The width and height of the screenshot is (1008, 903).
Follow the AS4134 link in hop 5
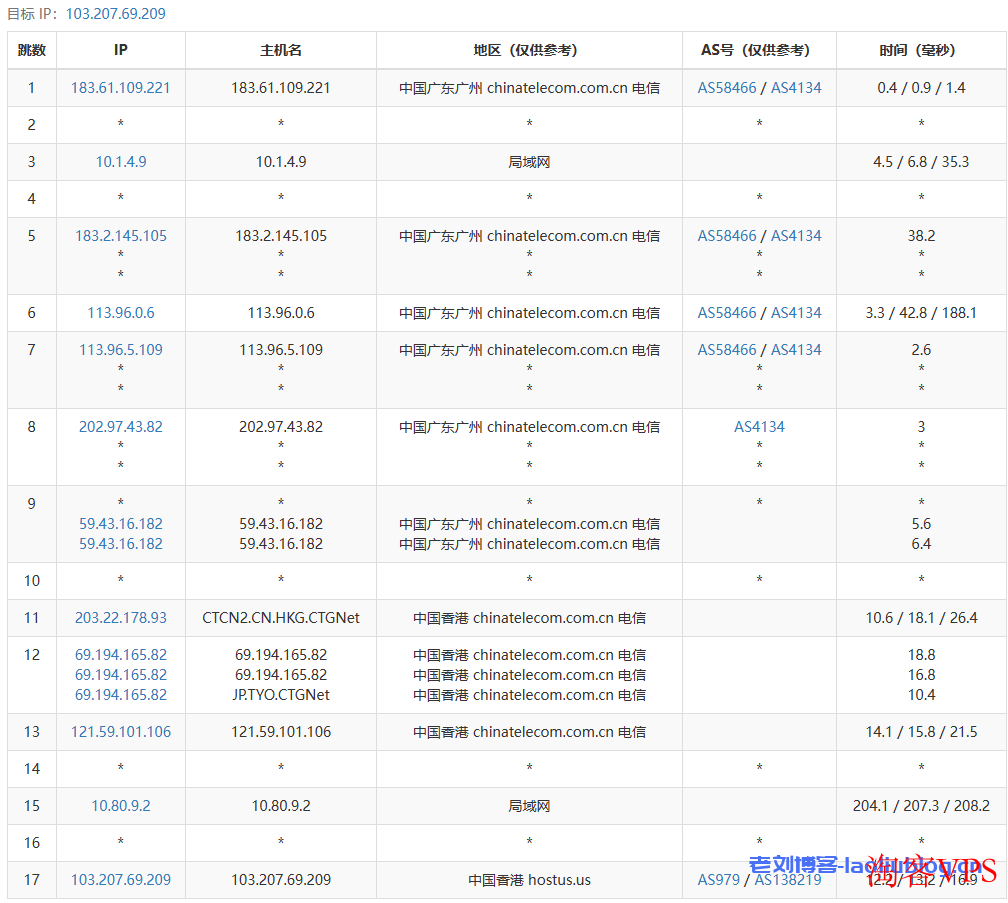click(796, 236)
